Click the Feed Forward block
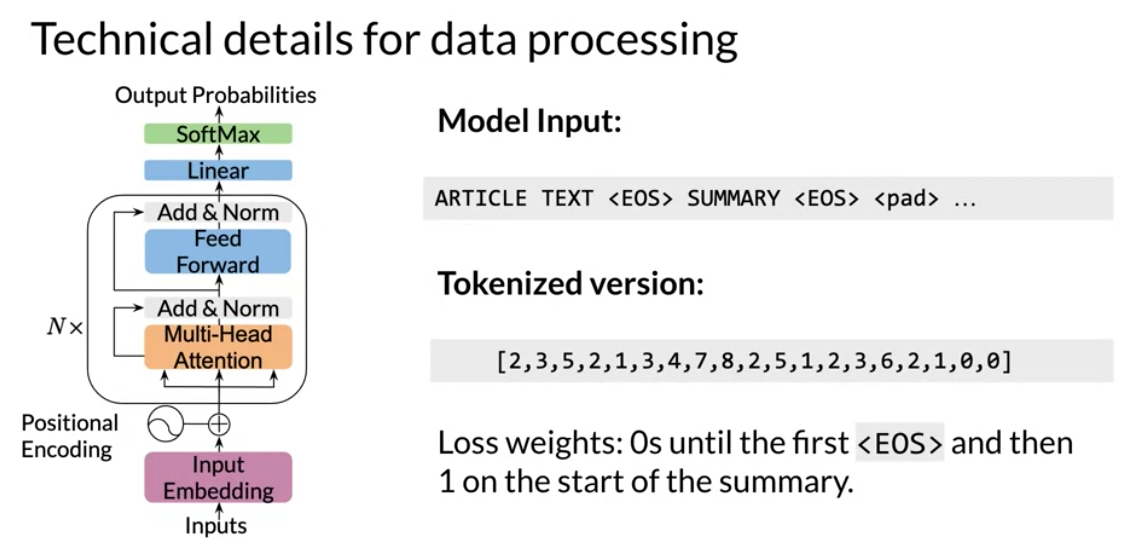The height and width of the screenshot is (558, 1121). click(218, 251)
